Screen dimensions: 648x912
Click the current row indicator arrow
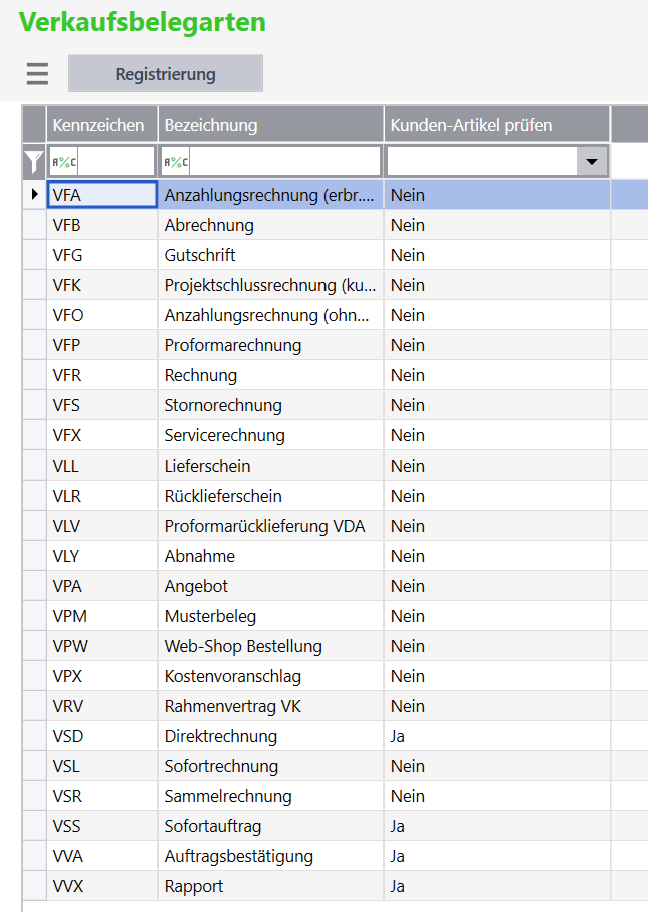pyautogui.click(x=35, y=195)
